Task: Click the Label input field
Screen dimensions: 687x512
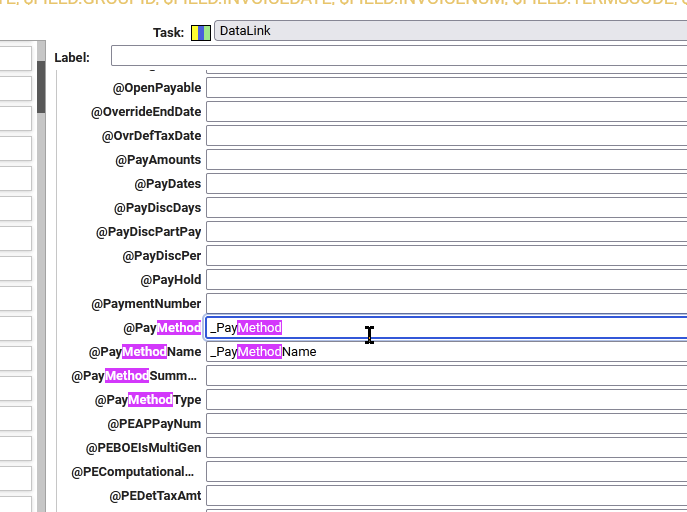Action: click(x=399, y=56)
